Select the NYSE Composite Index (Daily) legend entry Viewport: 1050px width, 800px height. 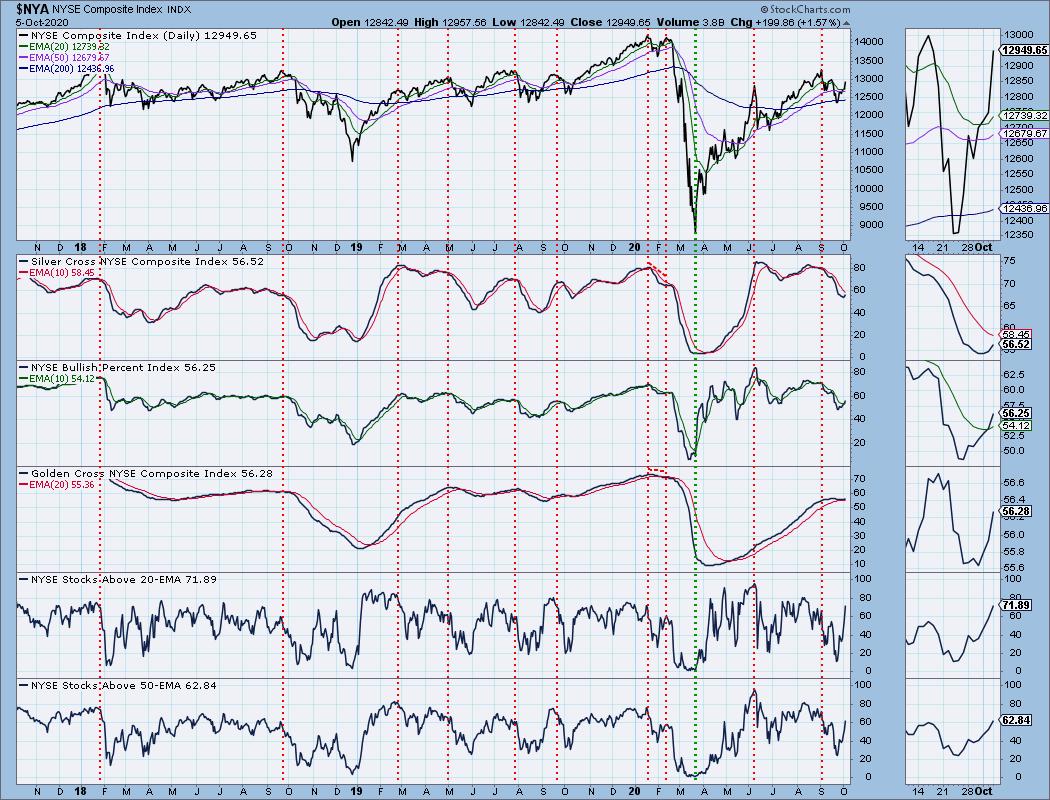point(138,35)
